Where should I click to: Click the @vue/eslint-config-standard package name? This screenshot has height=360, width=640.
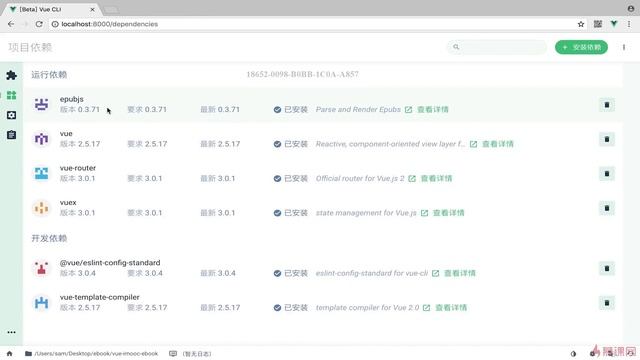pos(110,262)
